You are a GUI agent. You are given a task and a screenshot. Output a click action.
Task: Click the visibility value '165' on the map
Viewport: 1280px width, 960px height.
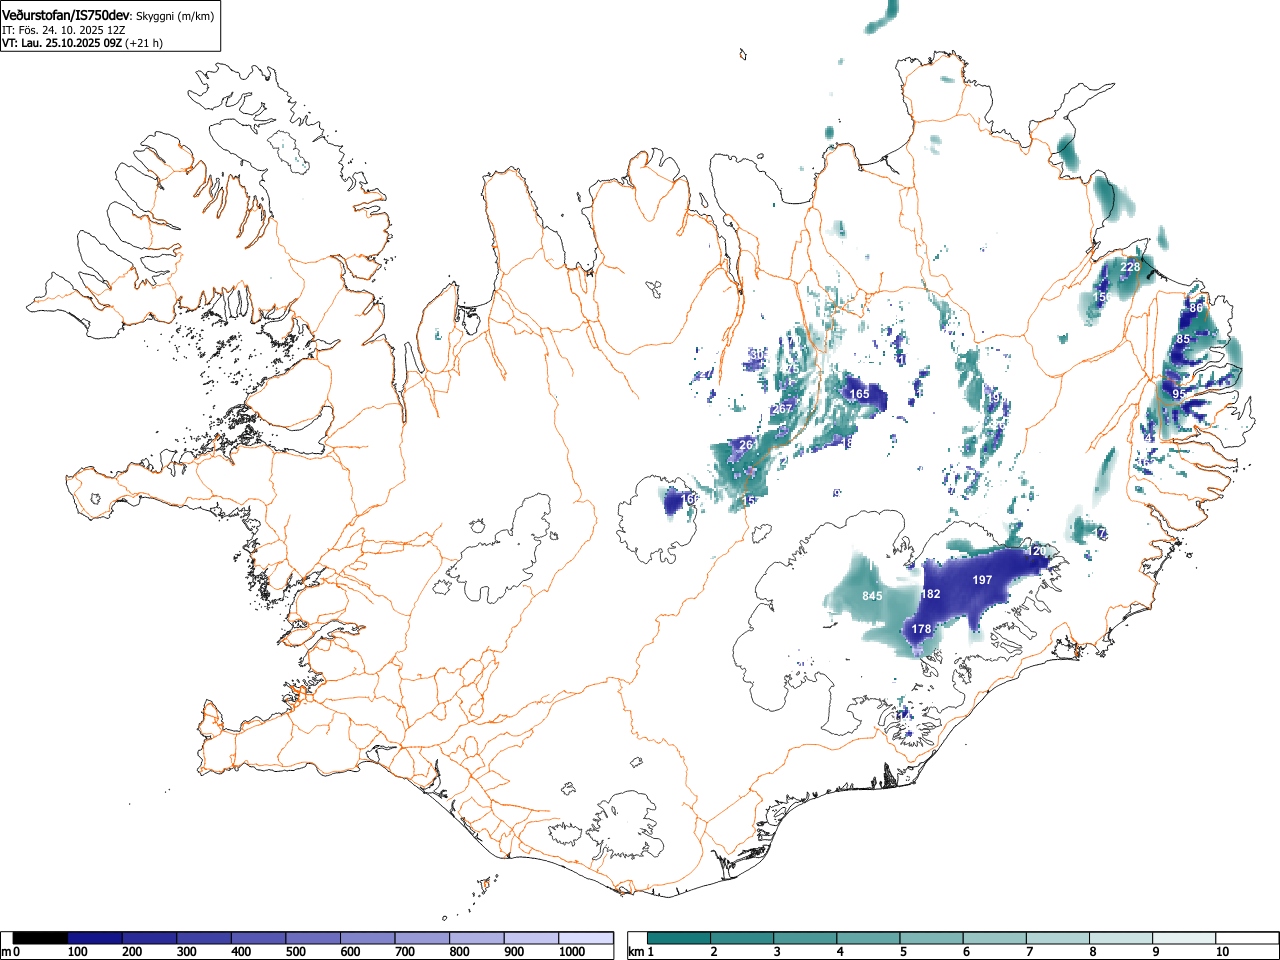(859, 394)
